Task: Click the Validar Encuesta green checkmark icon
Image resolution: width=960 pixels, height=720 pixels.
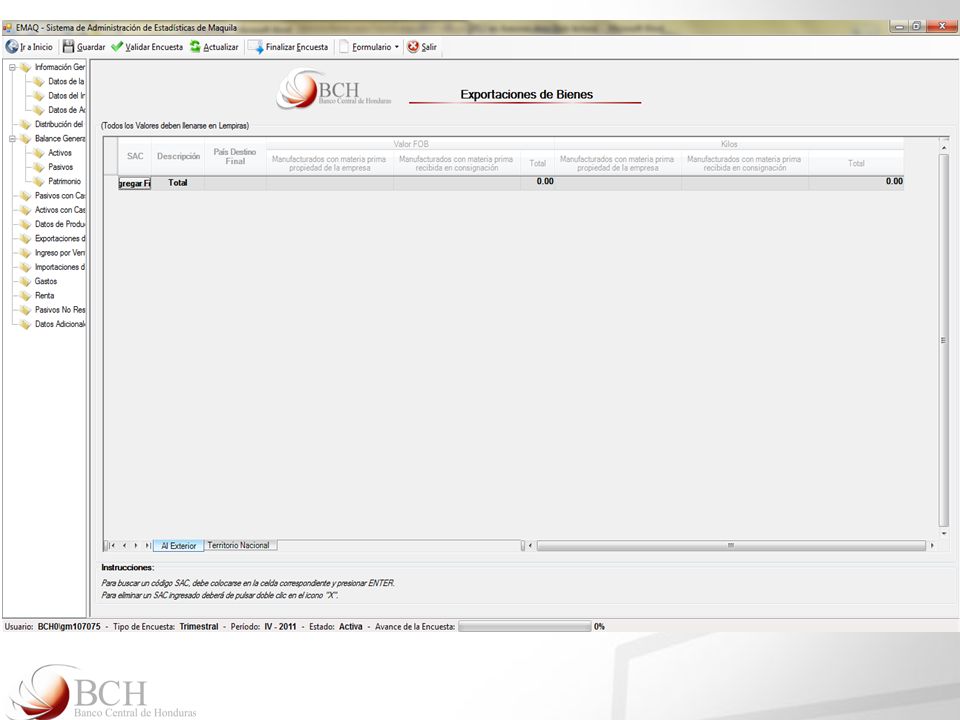Action: (117, 47)
